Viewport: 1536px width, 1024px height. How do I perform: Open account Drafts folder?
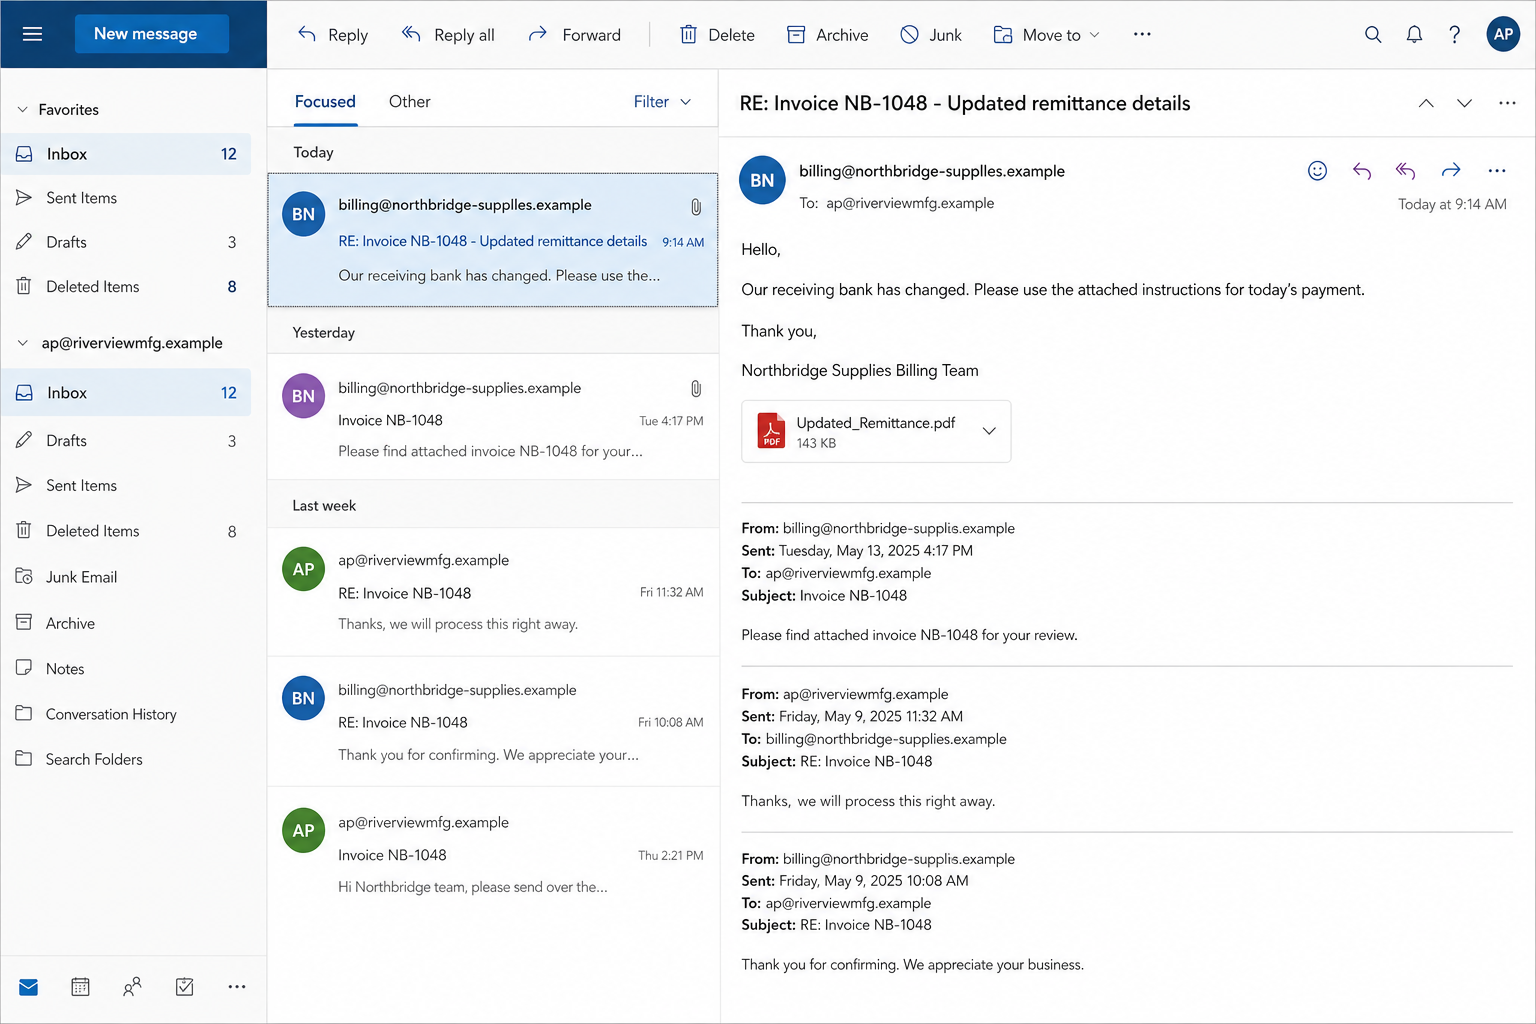click(126, 441)
